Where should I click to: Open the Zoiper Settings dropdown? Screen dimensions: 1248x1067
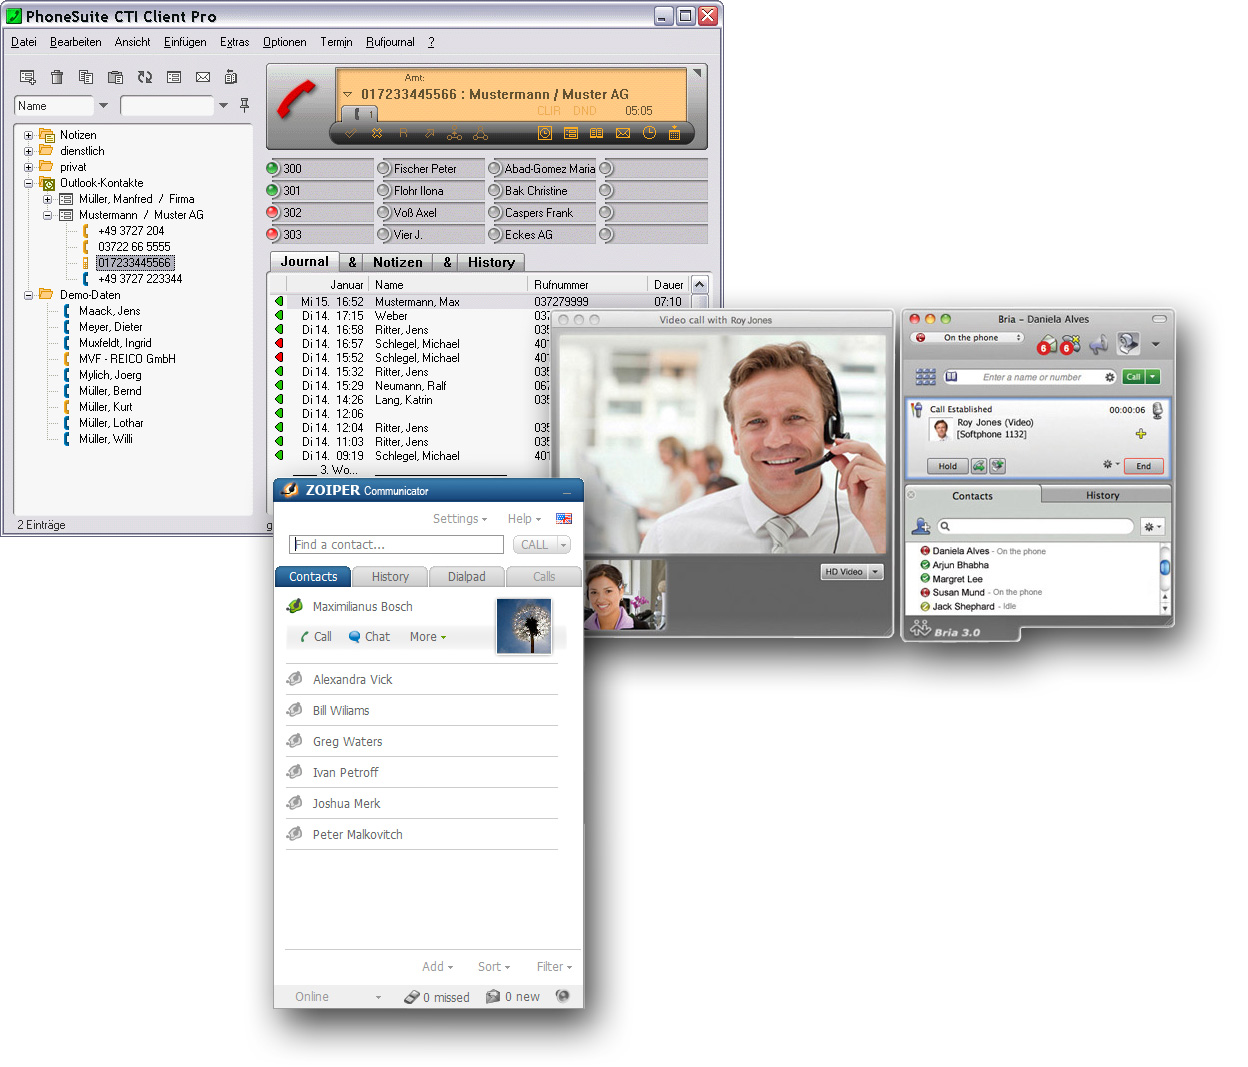(460, 519)
